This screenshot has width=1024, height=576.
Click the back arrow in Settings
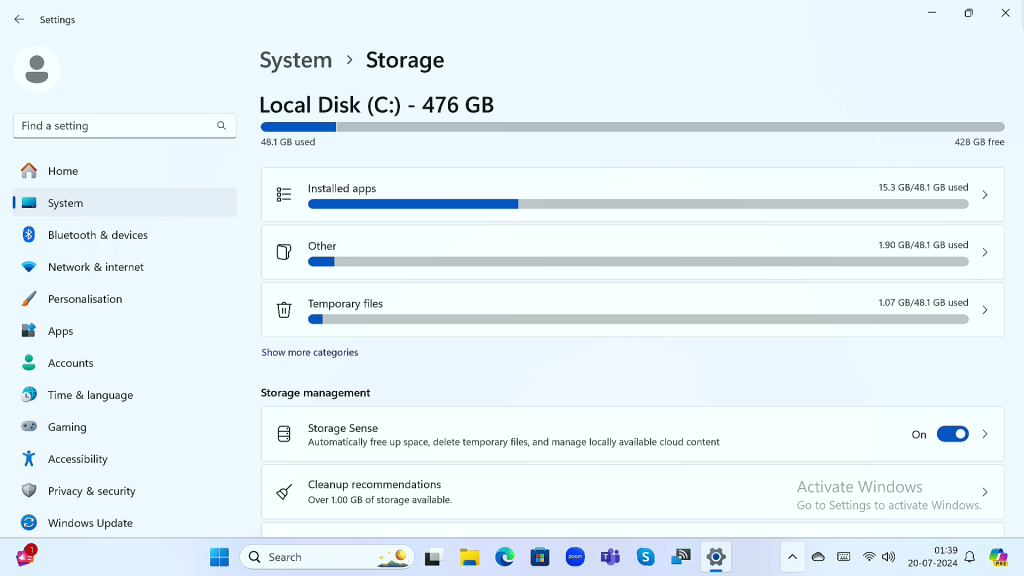click(x=19, y=19)
